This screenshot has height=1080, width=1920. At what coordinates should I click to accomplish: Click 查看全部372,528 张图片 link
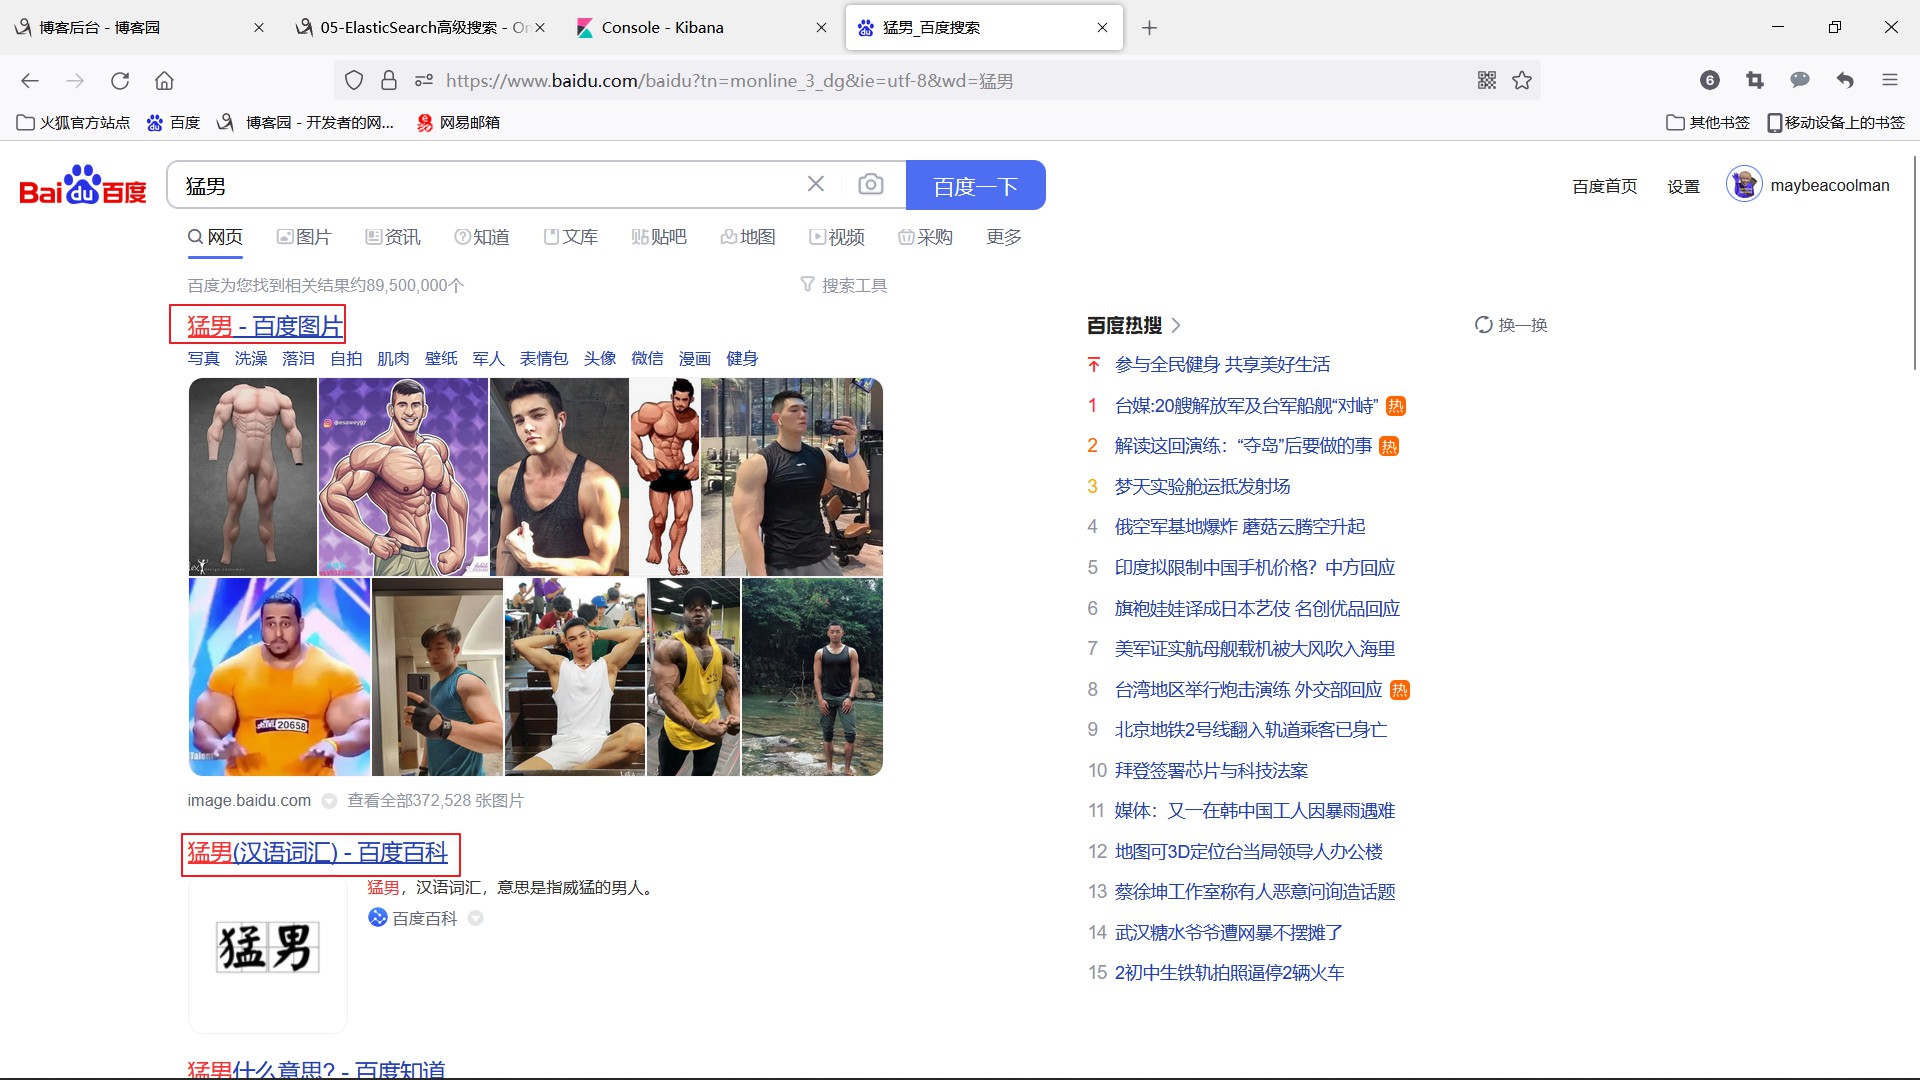click(435, 801)
